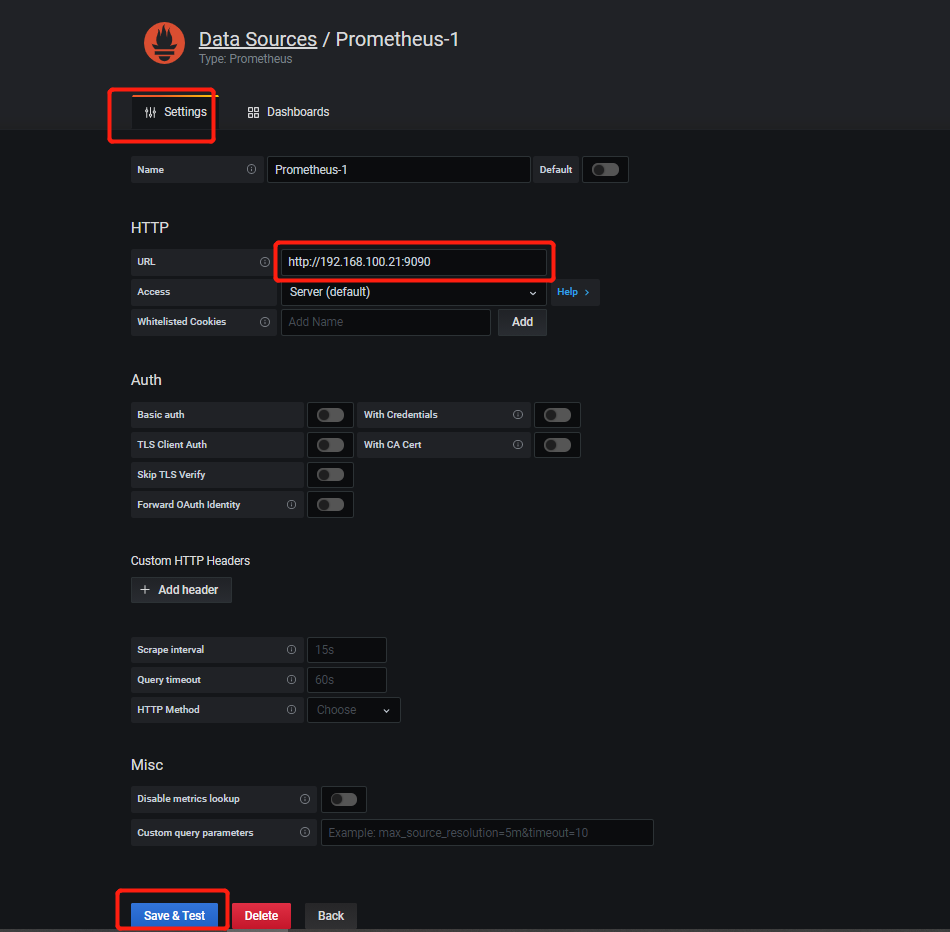Focus the Name input with Prometheus-1
950x932 pixels.
click(399, 170)
